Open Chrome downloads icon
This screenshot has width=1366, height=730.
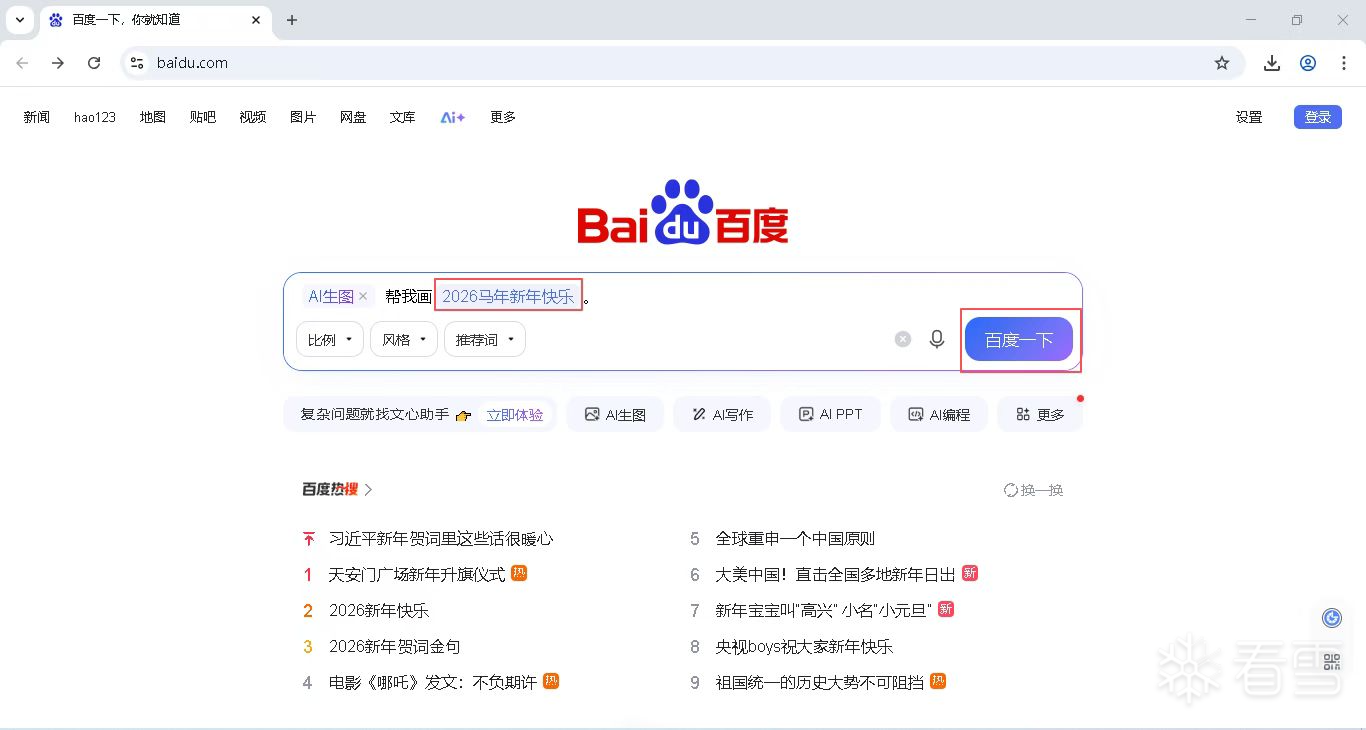1272,63
